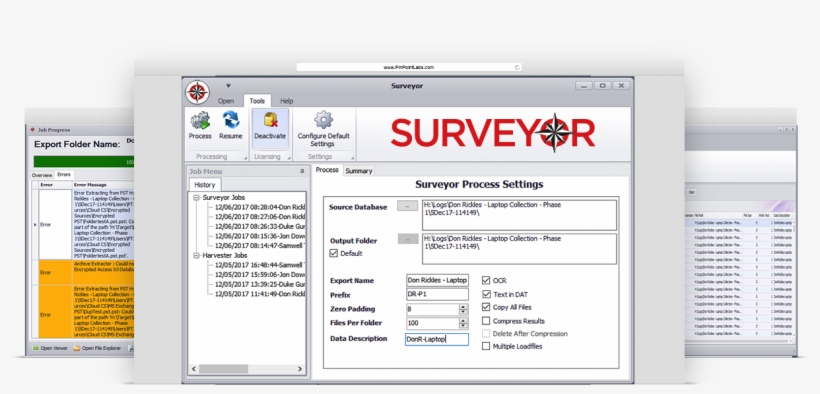Screen dimensions: 820x394
Task: Click the Files Per Folder value field
Action: tap(432, 323)
